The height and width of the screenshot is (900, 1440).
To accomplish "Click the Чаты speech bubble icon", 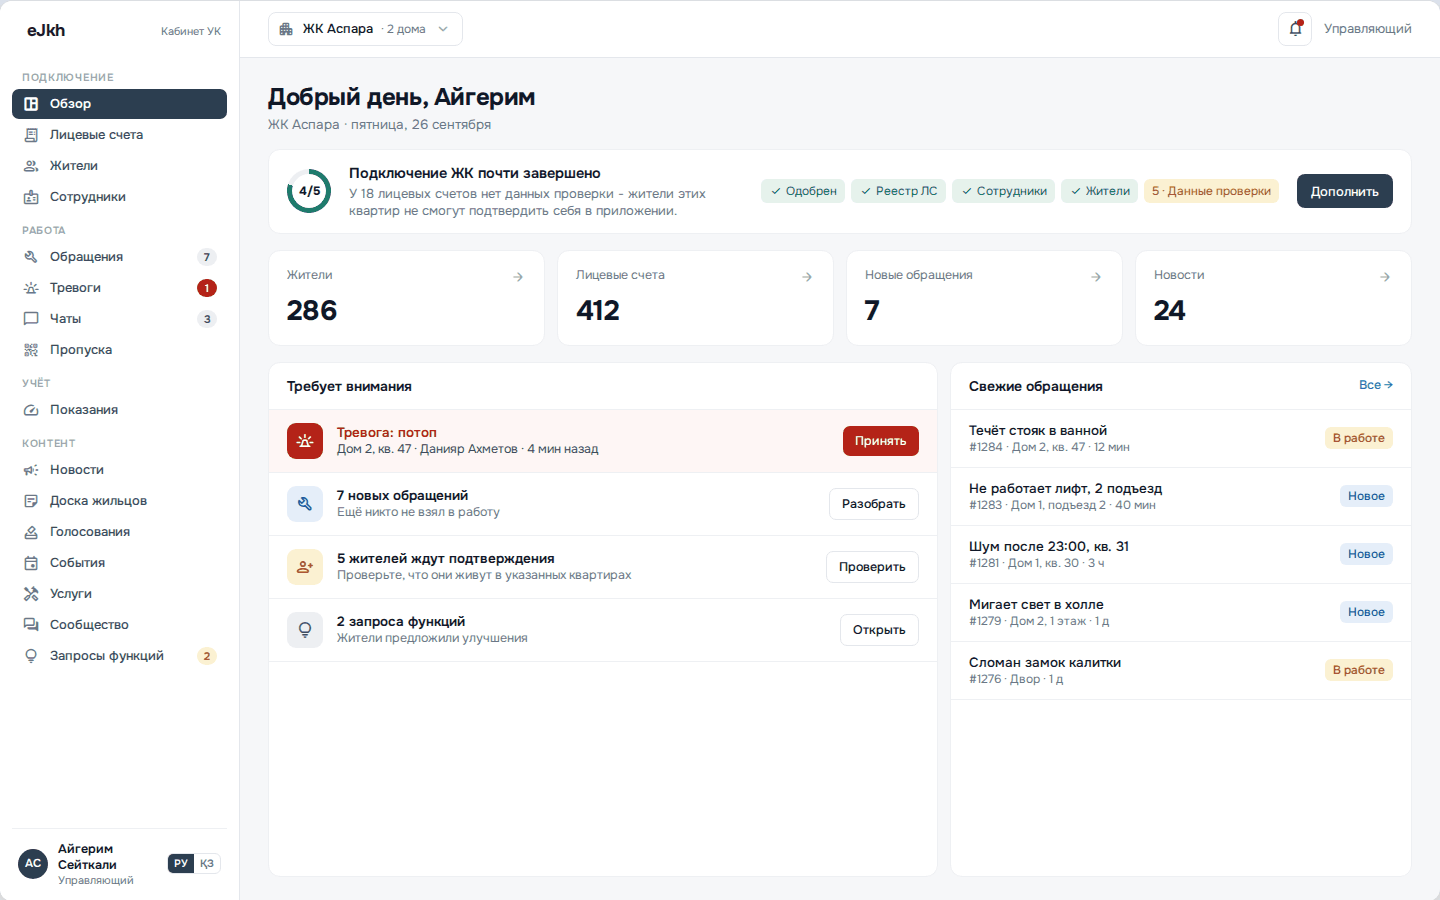I will point(31,319).
